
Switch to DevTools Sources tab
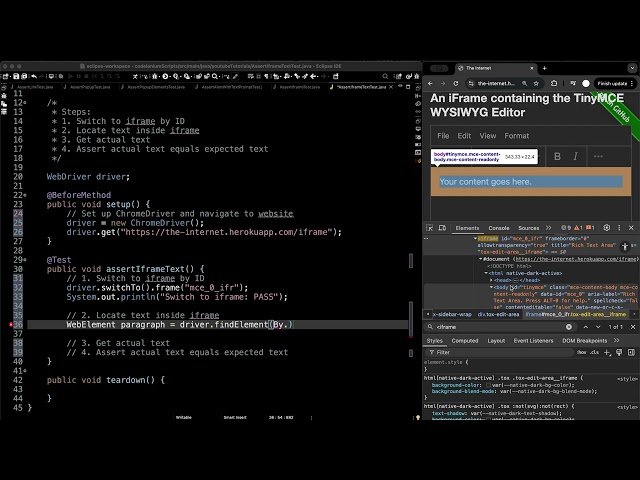pos(529,228)
